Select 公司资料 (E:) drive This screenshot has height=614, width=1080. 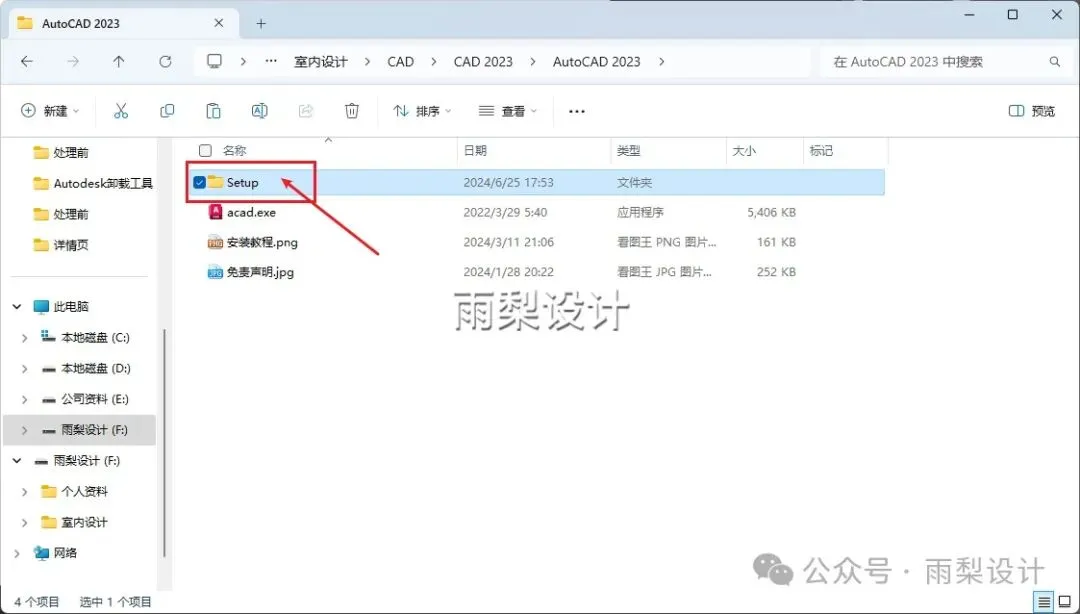[85, 399]
